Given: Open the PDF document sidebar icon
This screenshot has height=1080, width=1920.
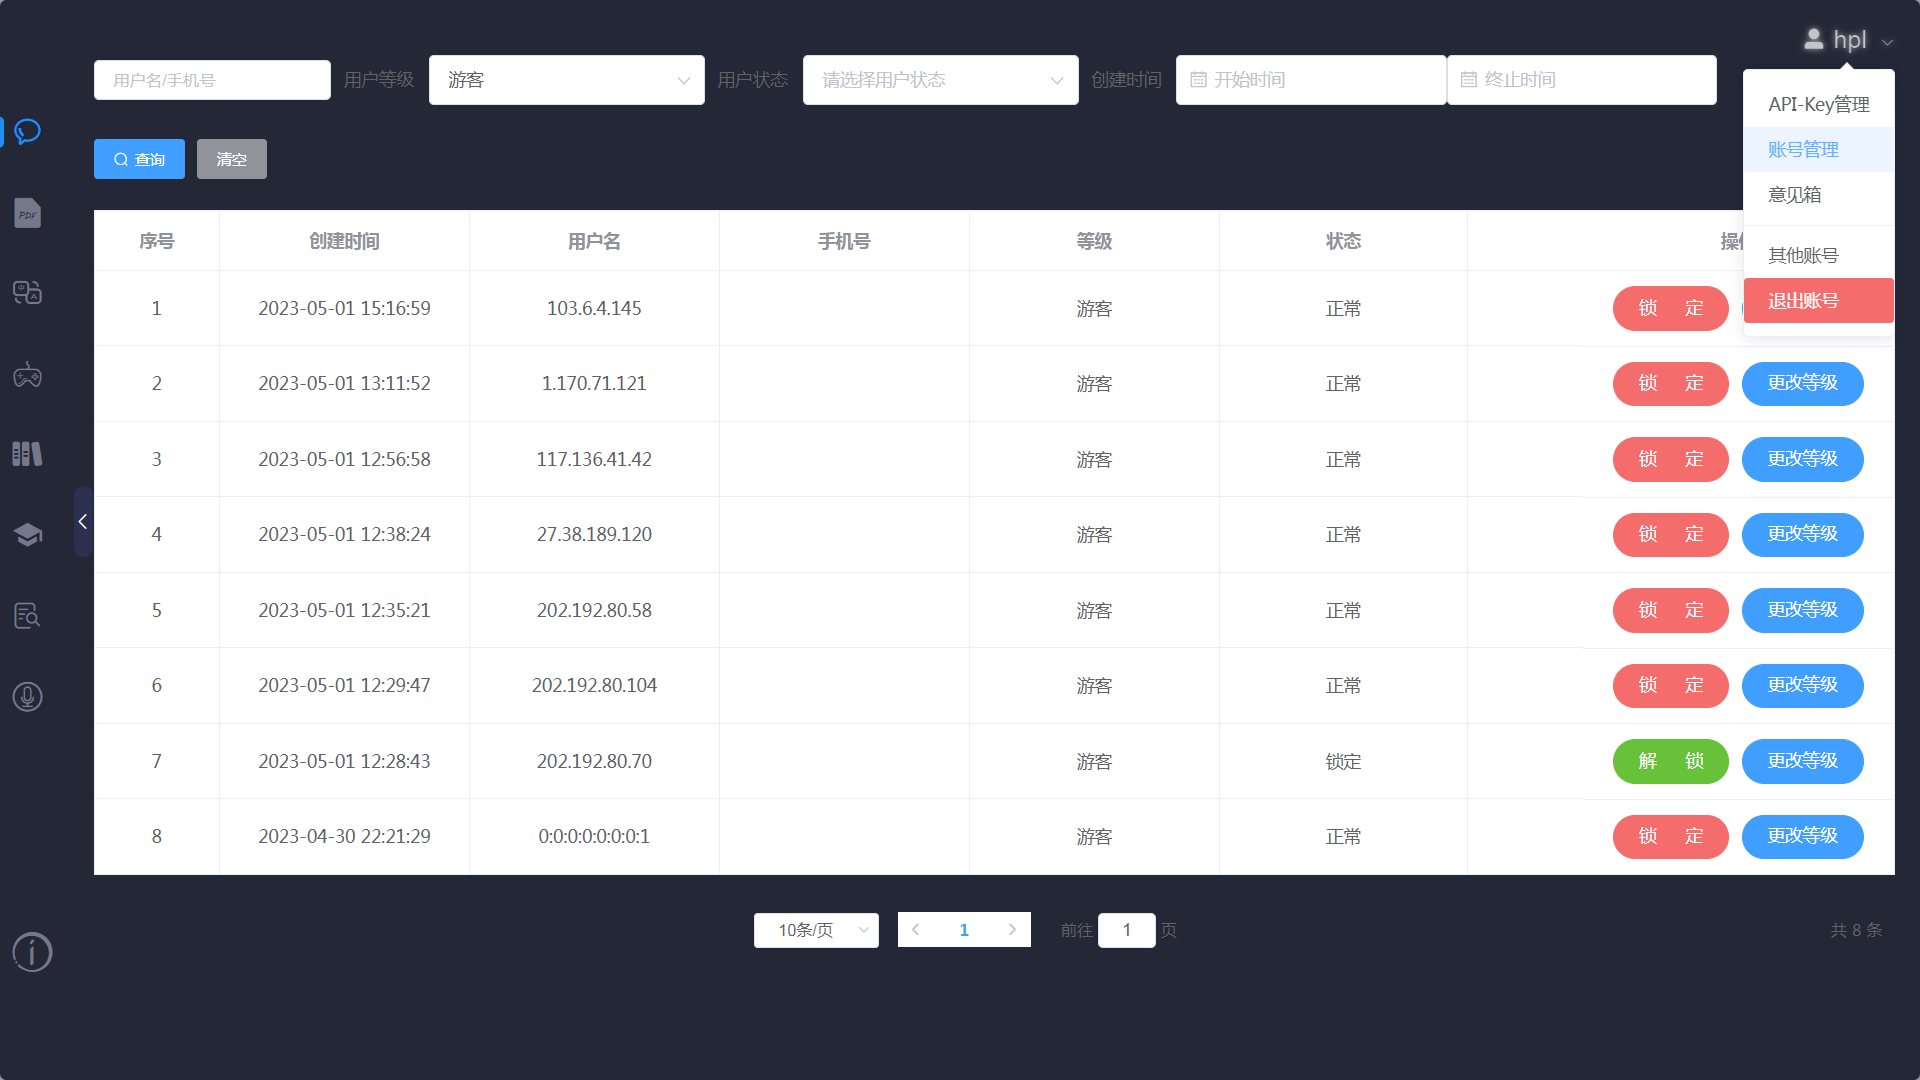Looking at the screenshot, I should (x=28, y=213).
